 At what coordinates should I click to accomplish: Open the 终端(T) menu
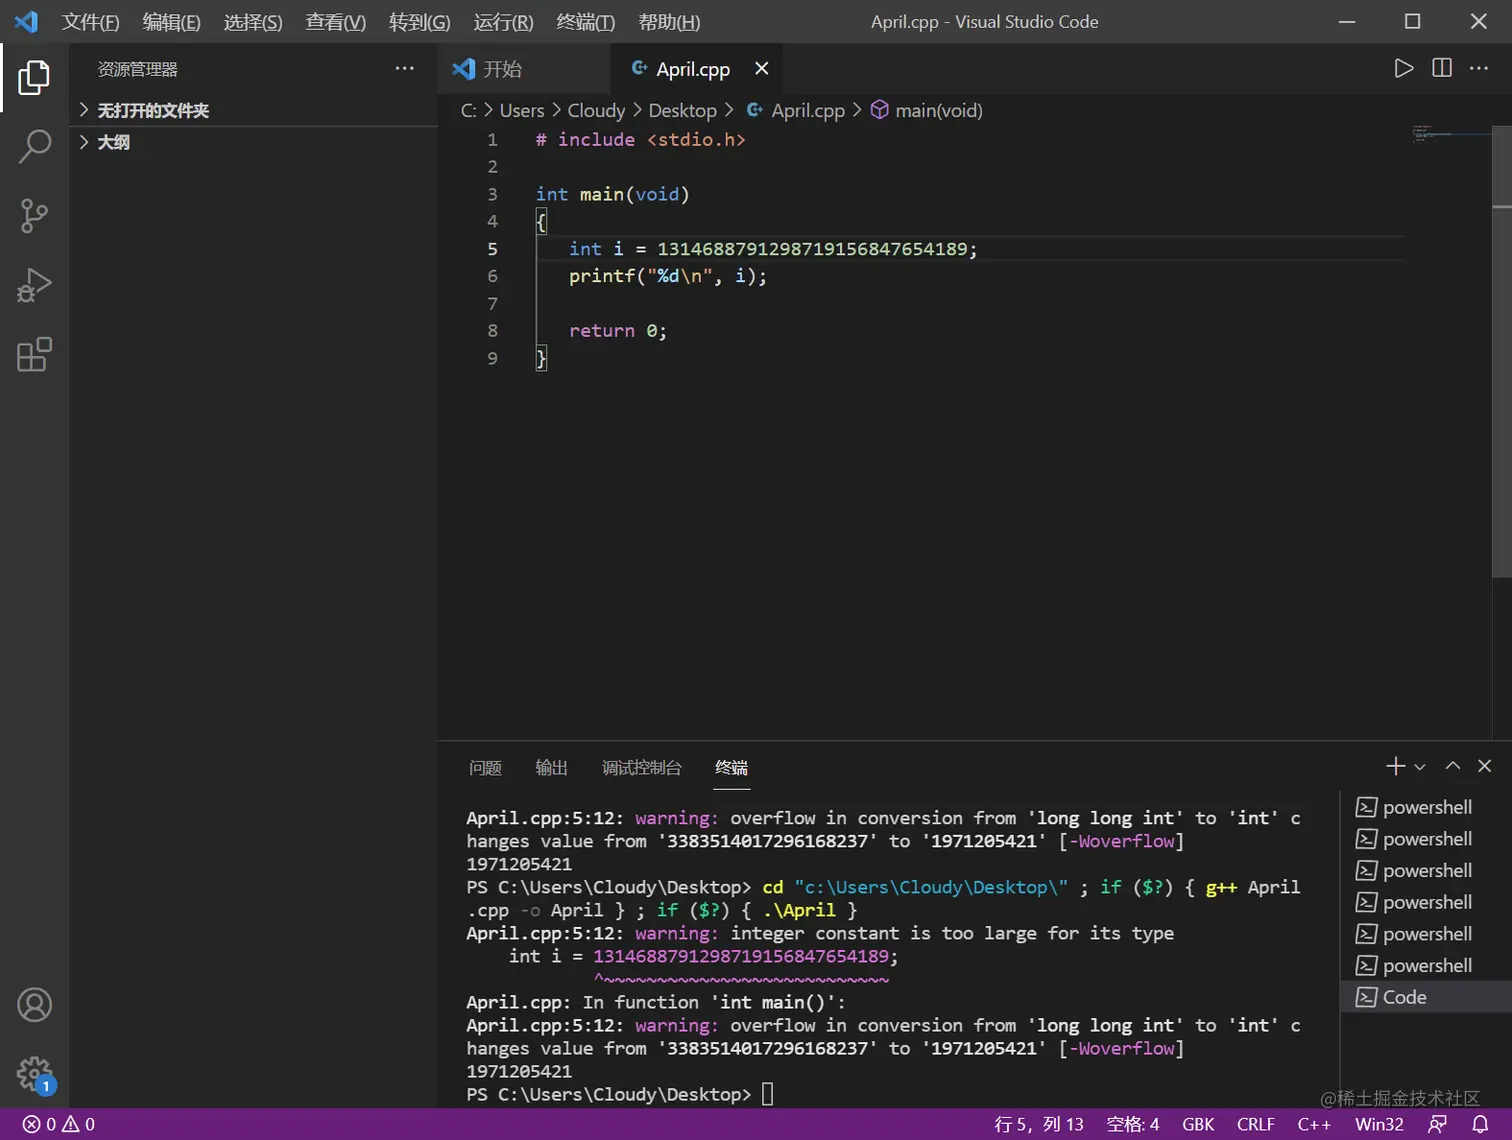point(585,22)
